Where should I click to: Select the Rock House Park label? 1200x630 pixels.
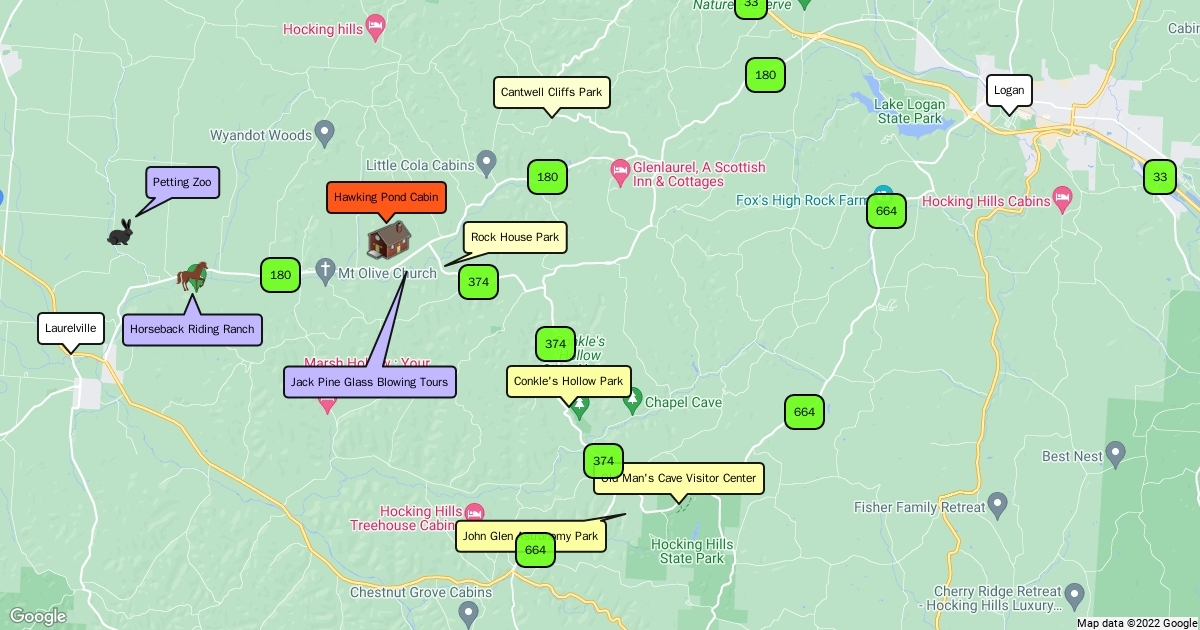[x=515, y=237]
